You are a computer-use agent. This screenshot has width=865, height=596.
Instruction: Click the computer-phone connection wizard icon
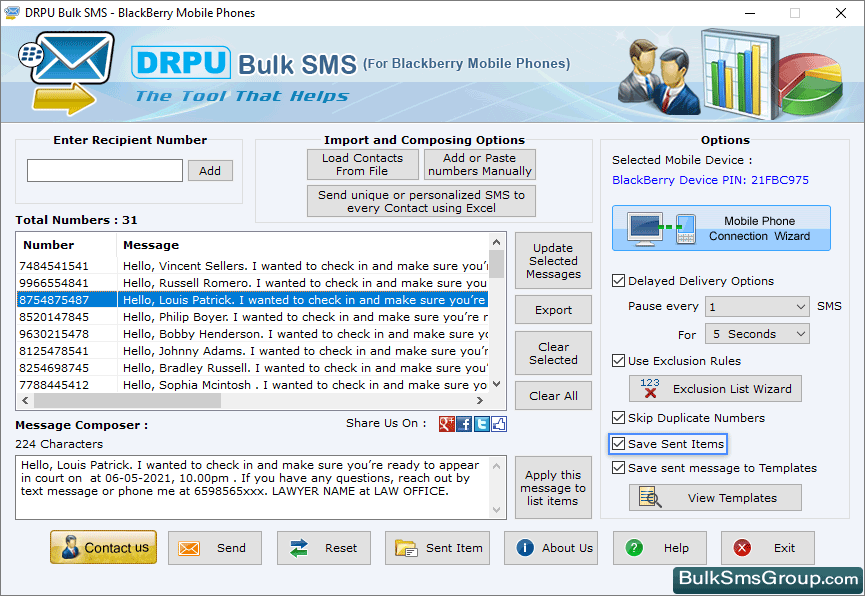(x=662, y=228)
